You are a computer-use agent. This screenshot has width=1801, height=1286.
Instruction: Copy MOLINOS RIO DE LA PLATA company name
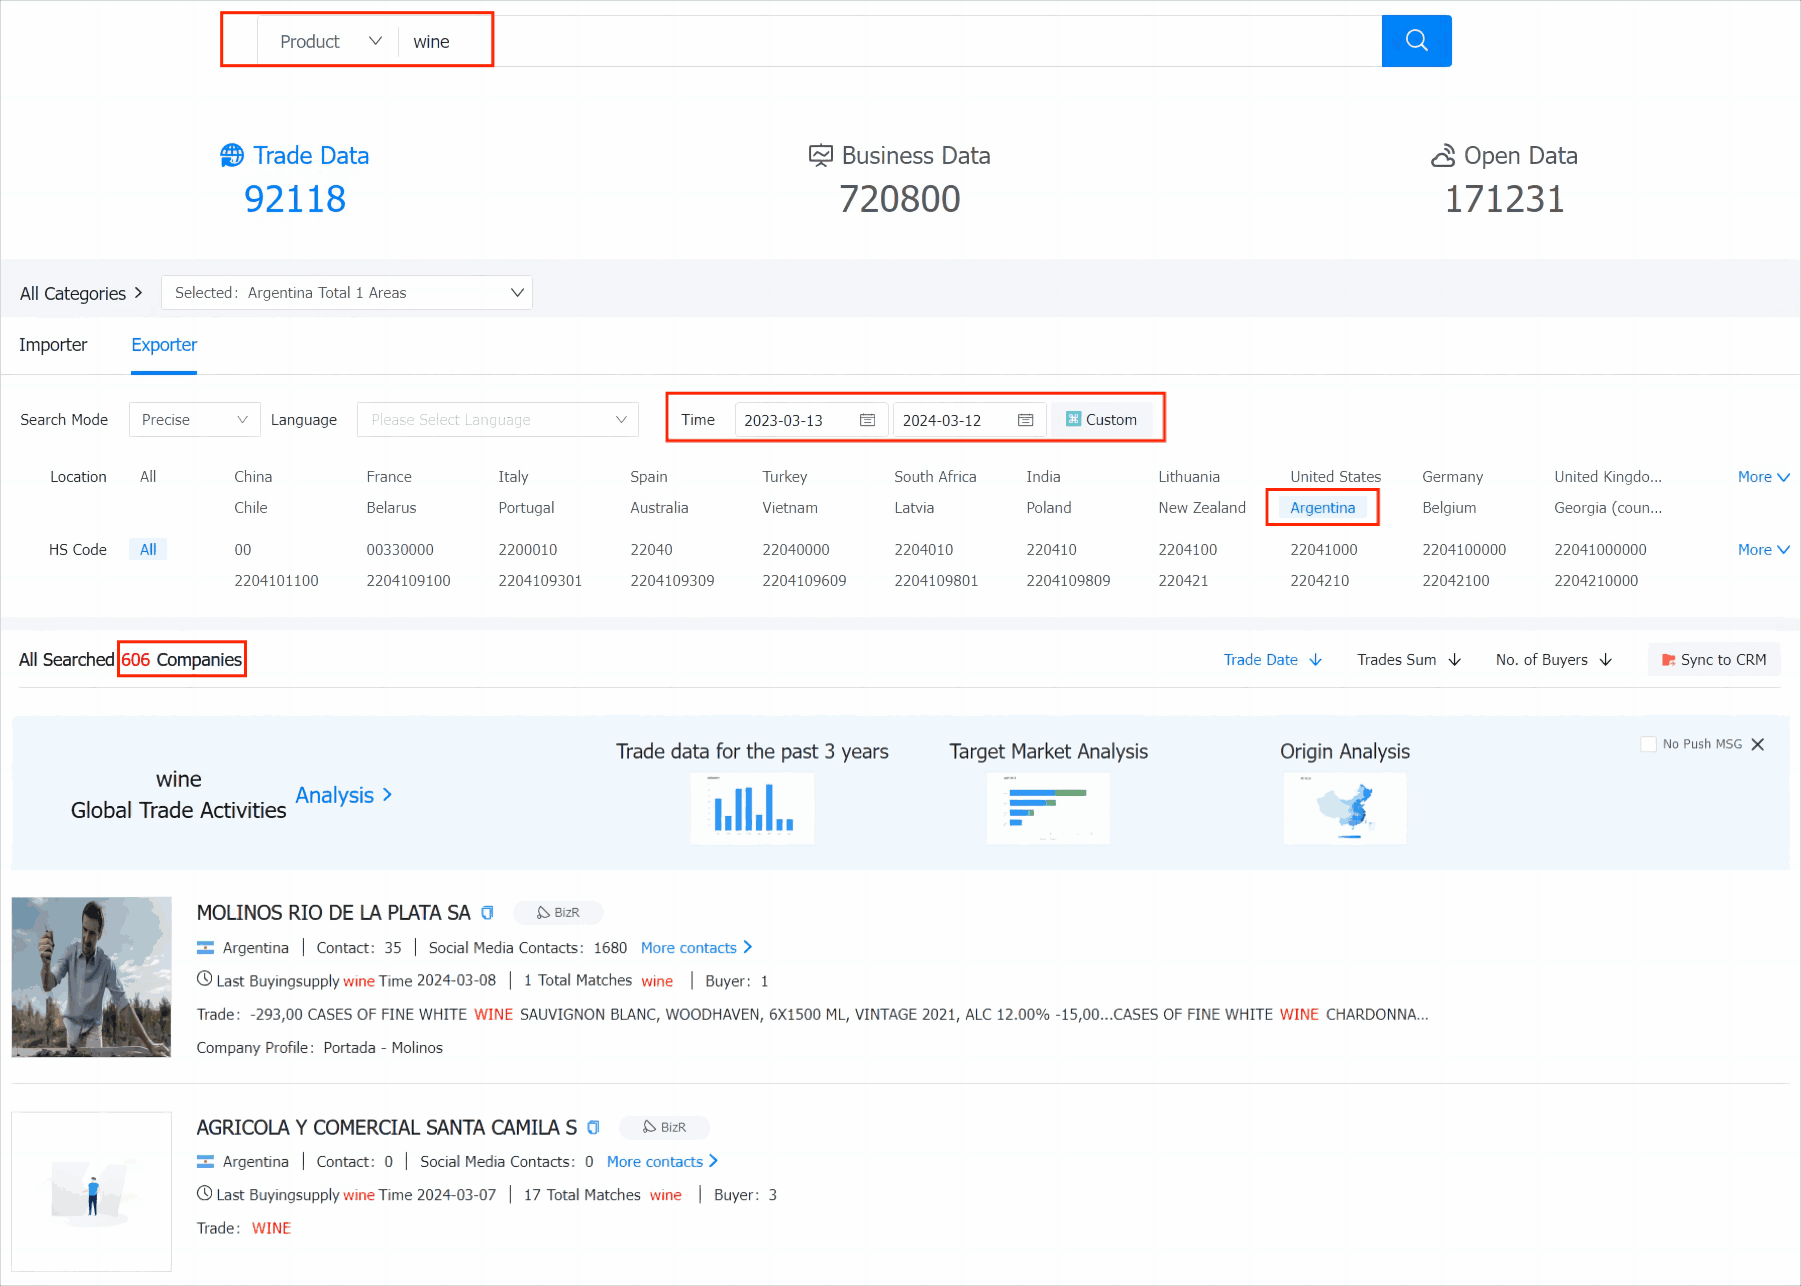(x=488, y=913)
